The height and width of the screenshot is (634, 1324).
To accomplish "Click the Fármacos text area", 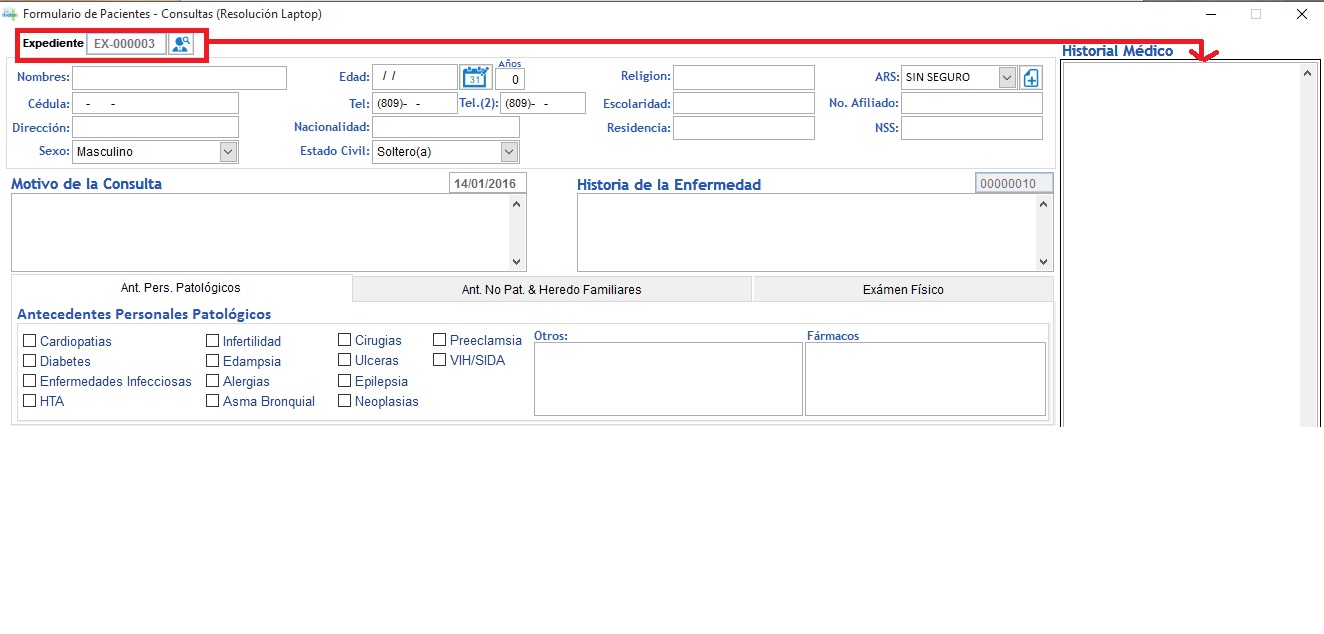I will click(925, 379).
